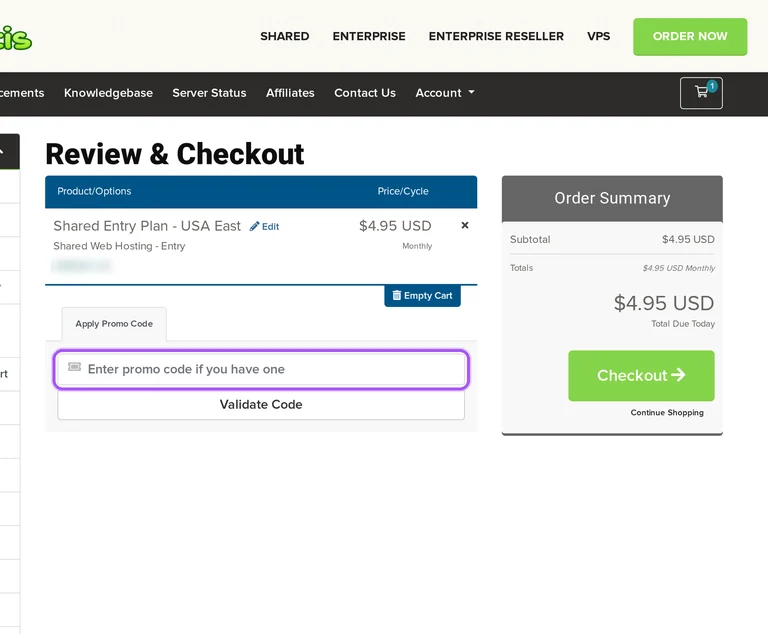This screenshot has height=634, width=768.
Task: Click the $4.95 USD Monthly totals value
Action: pyautogui.click(x=679, y=268)
